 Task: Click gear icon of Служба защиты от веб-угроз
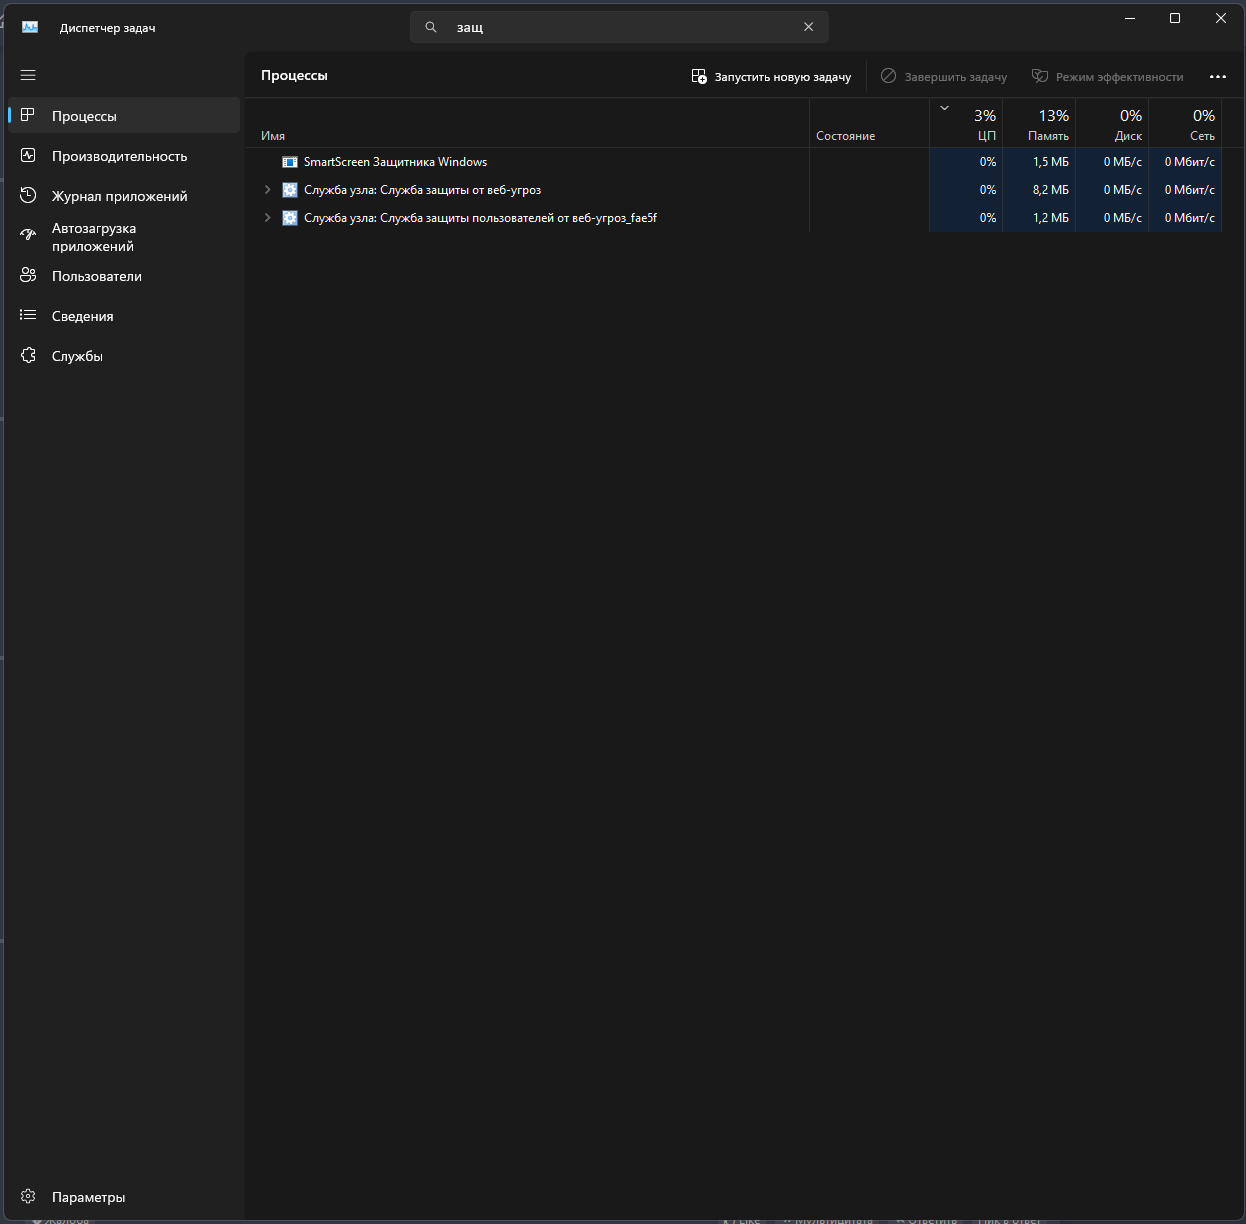pyautogui.click(x=290, y=190)
